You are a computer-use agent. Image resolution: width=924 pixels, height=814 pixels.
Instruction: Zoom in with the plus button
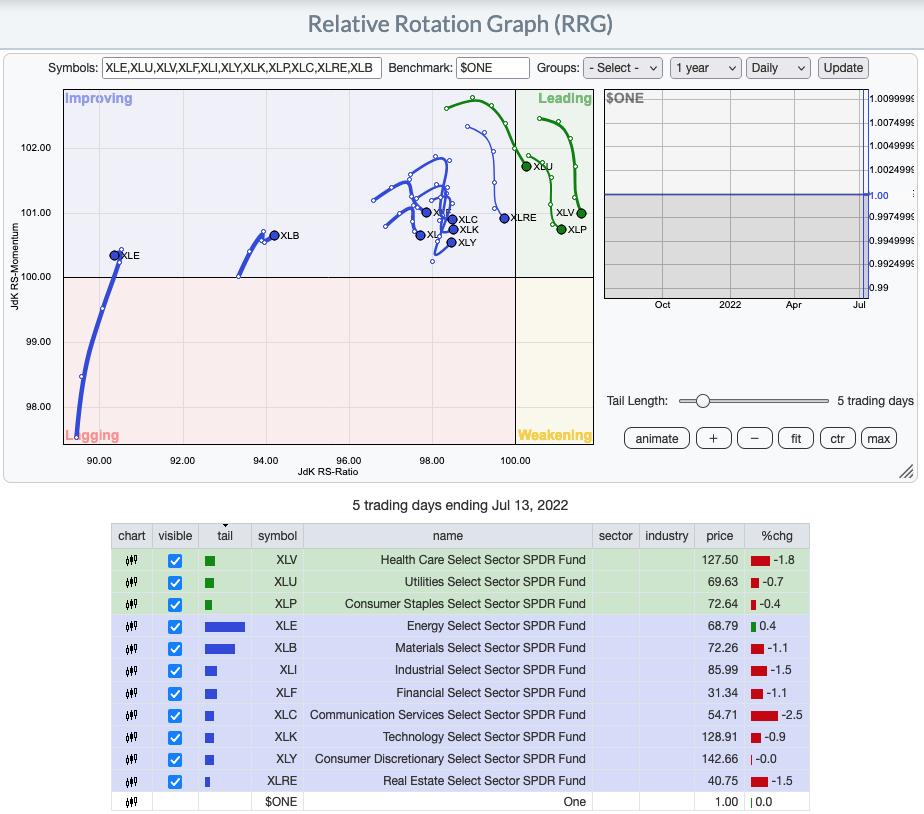713,439
